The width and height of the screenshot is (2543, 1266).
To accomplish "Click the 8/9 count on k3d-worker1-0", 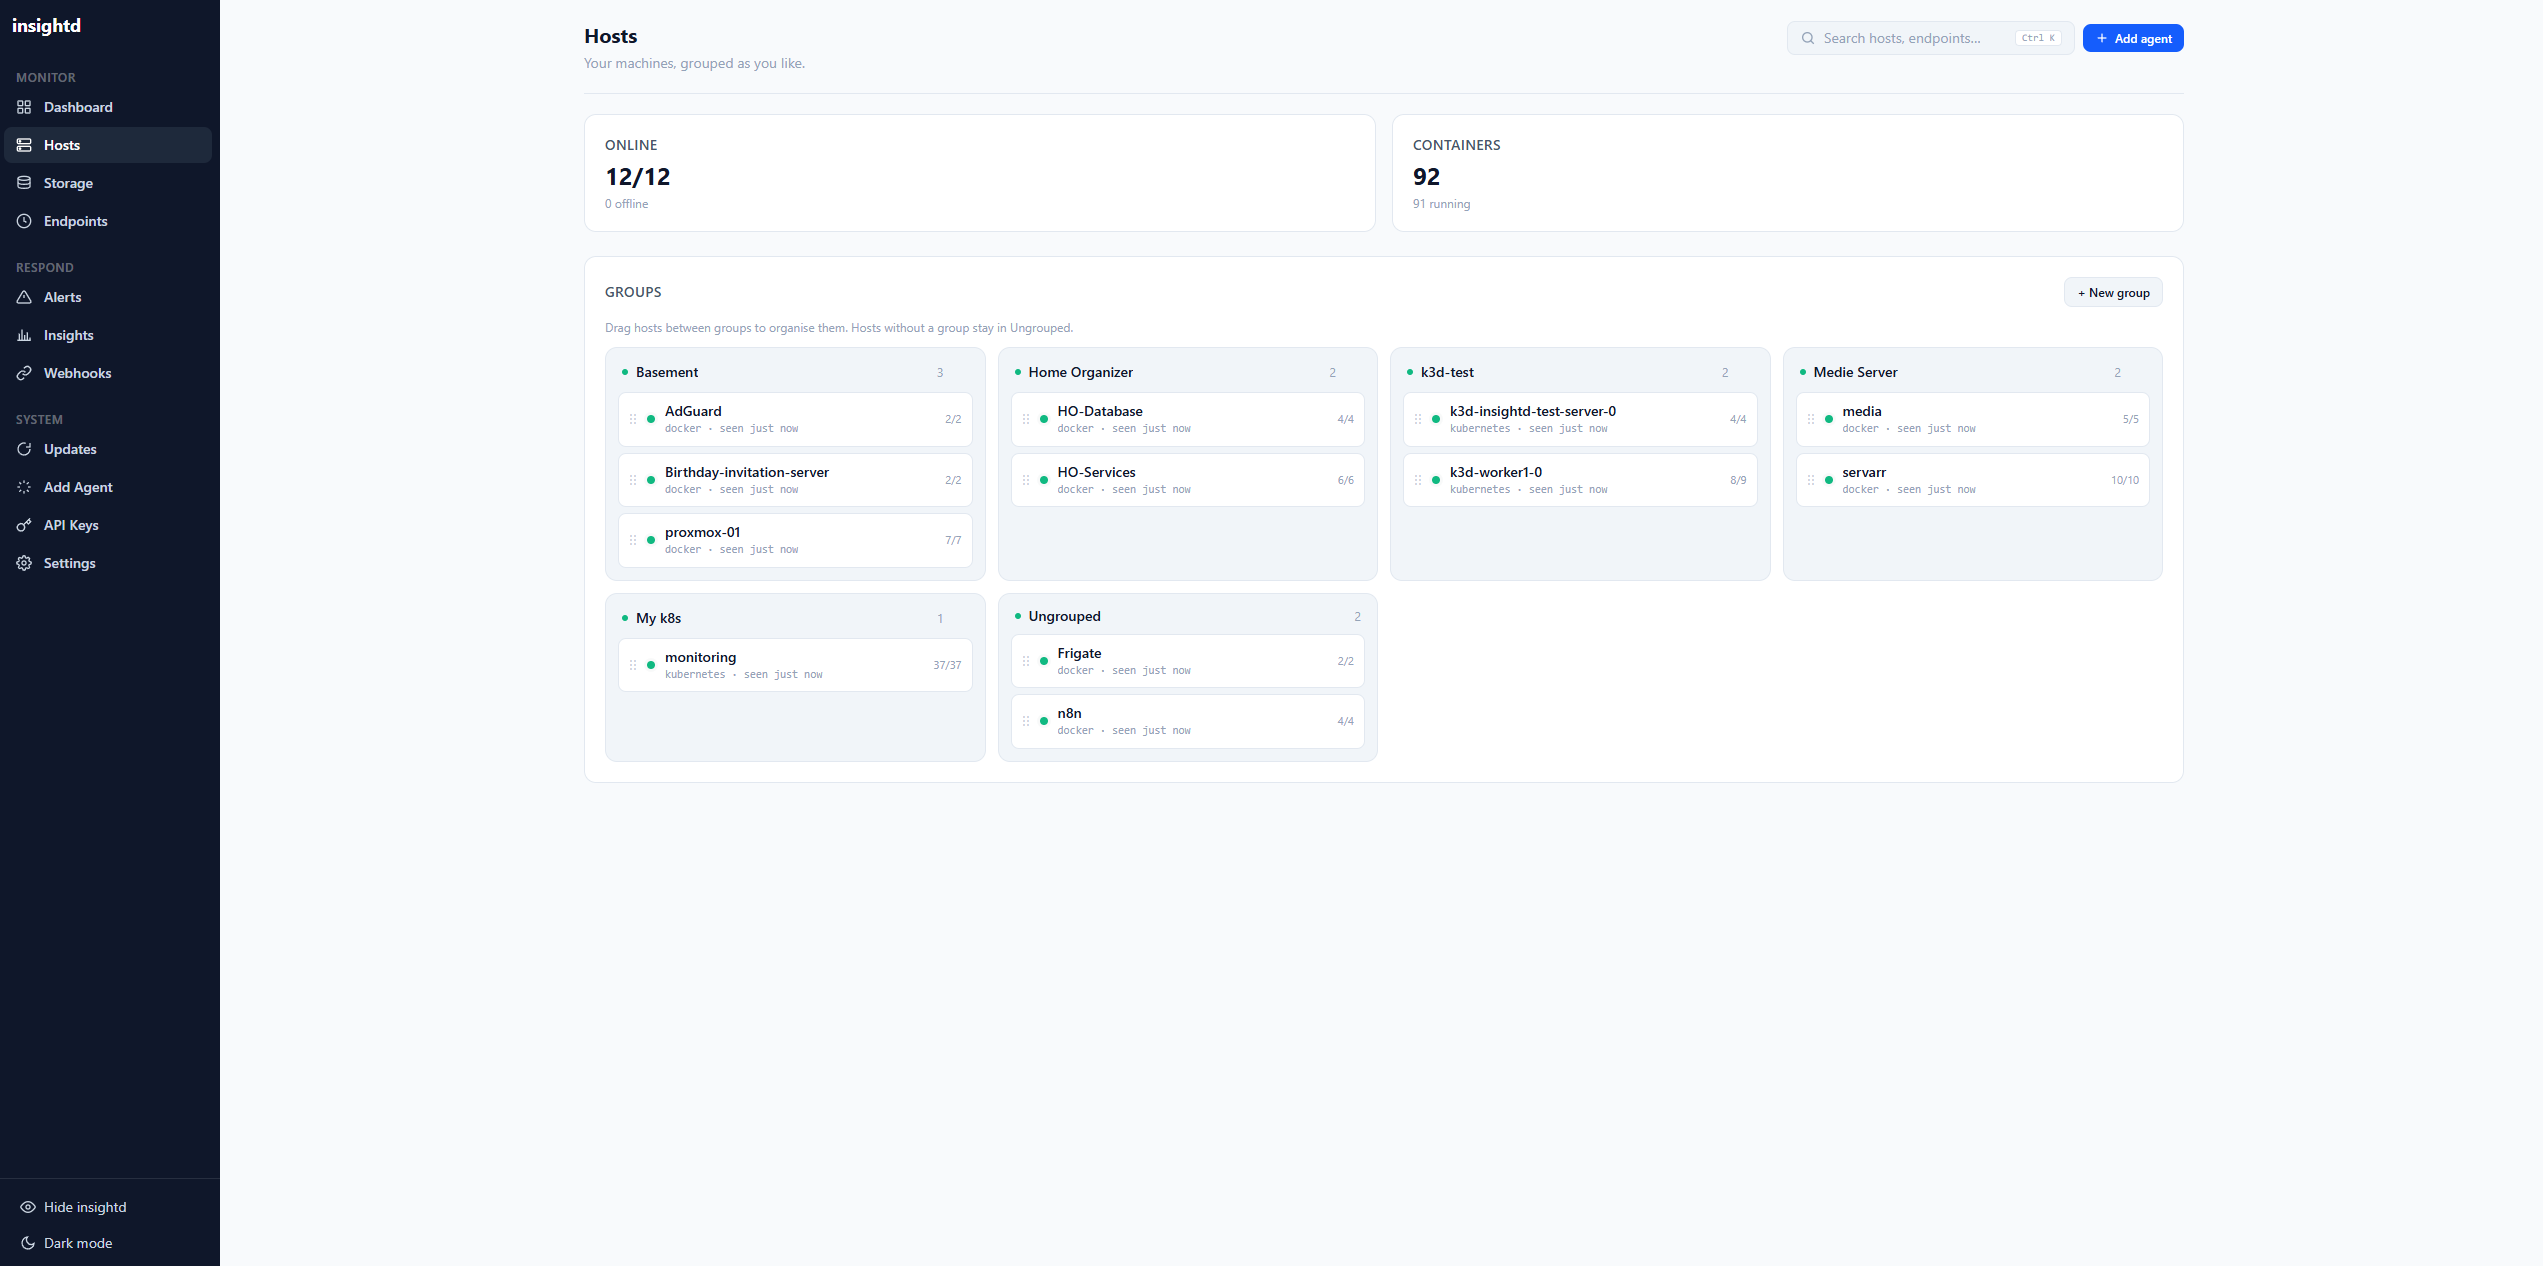I will 1738,480.
